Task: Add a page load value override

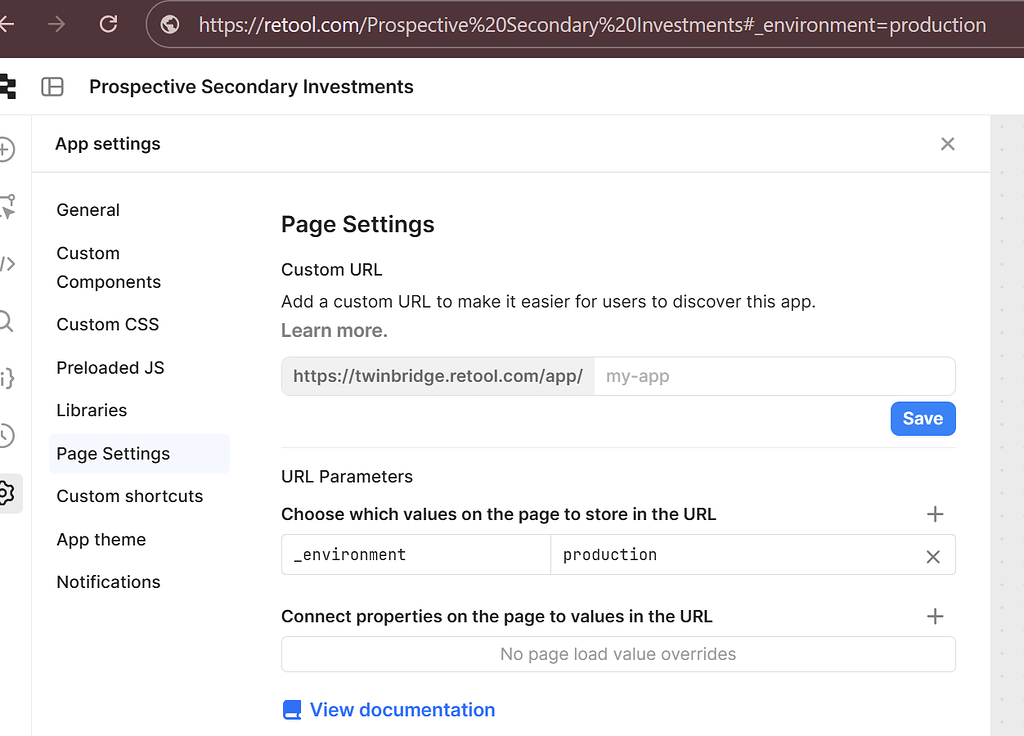Action: pyautogui.click(x=935, y=616)
